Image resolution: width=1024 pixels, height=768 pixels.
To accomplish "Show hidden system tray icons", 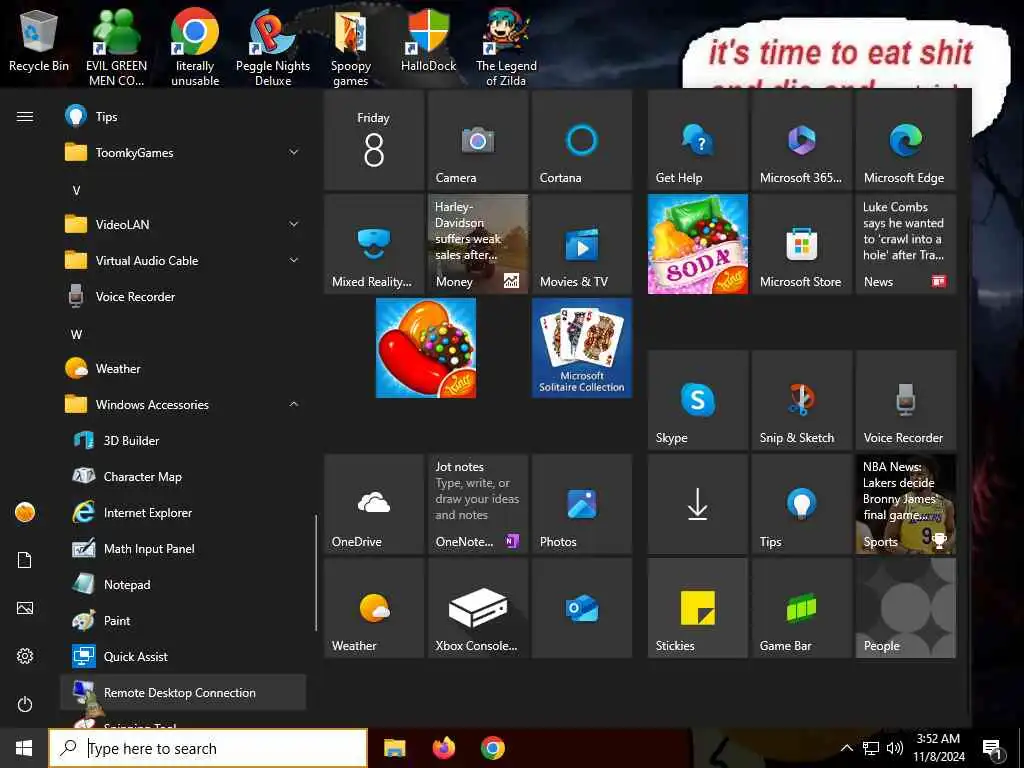I will [x=846, y=748].
